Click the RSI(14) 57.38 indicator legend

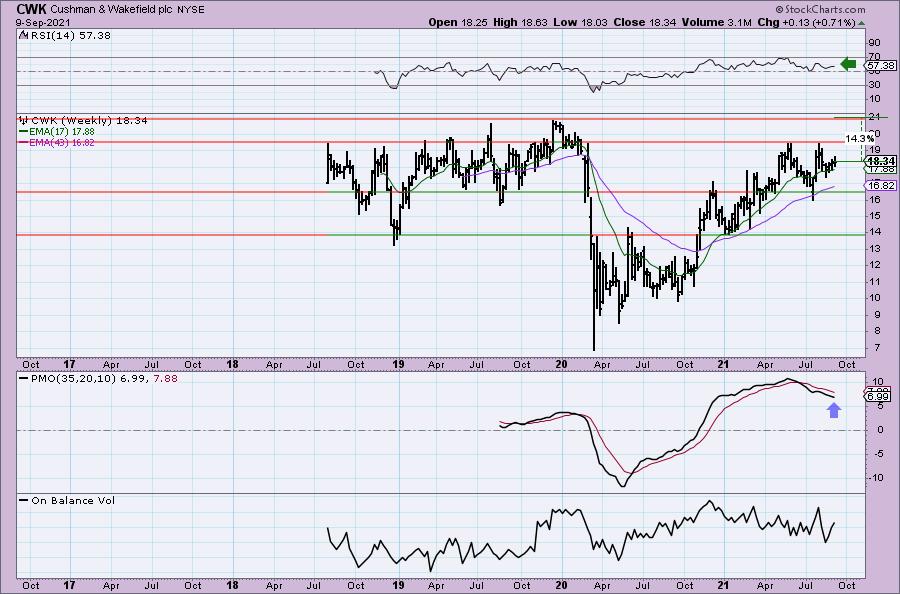[69, 36]
